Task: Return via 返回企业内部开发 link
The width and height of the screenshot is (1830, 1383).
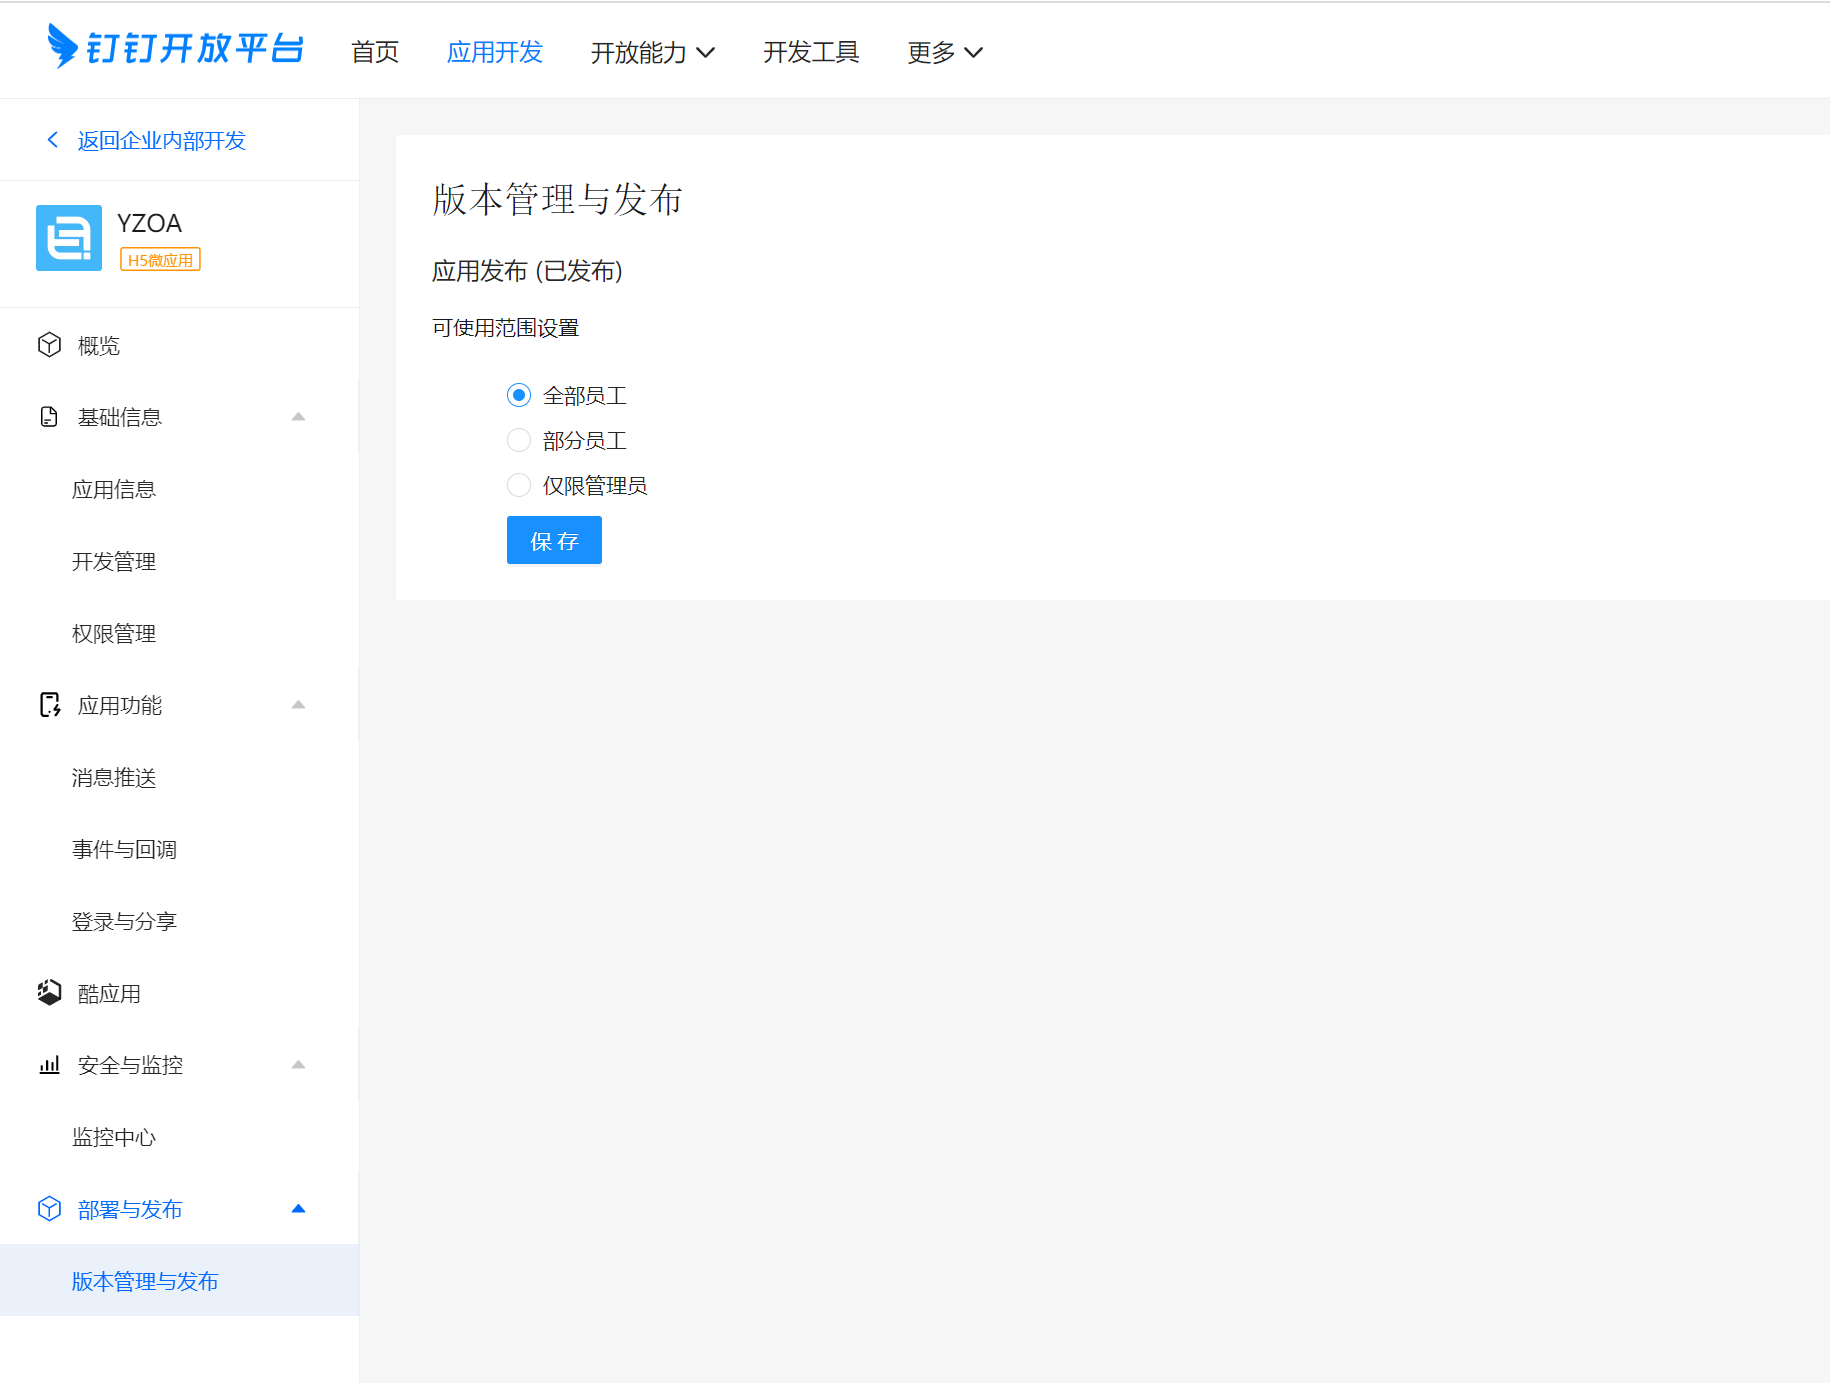Action: (160, 141)
